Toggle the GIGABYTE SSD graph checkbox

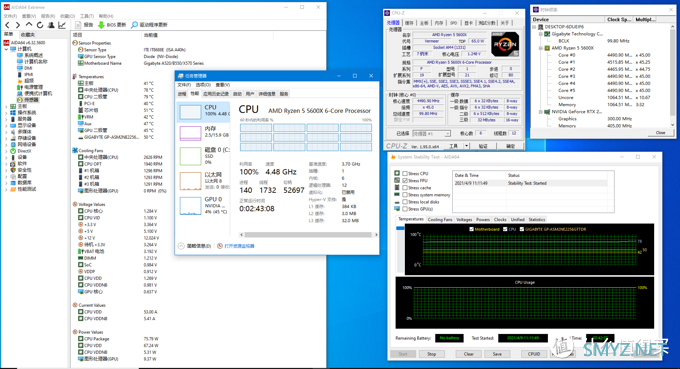pos(522,229)
